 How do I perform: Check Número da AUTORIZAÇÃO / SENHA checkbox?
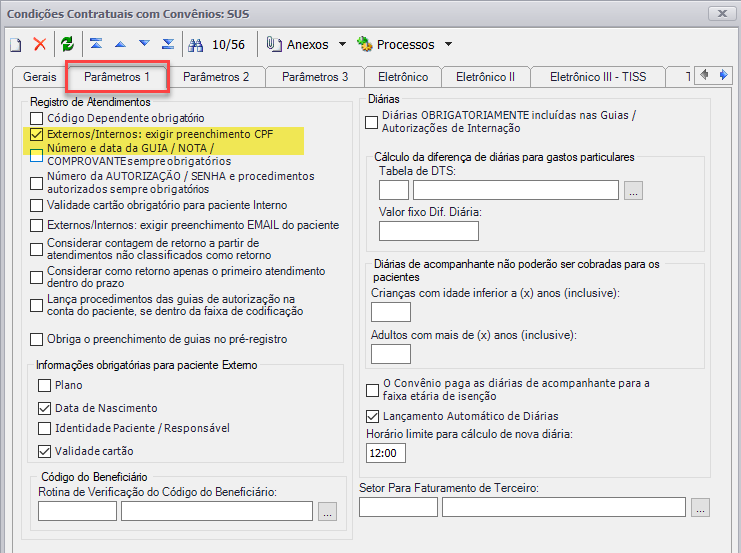coord(36,183)
